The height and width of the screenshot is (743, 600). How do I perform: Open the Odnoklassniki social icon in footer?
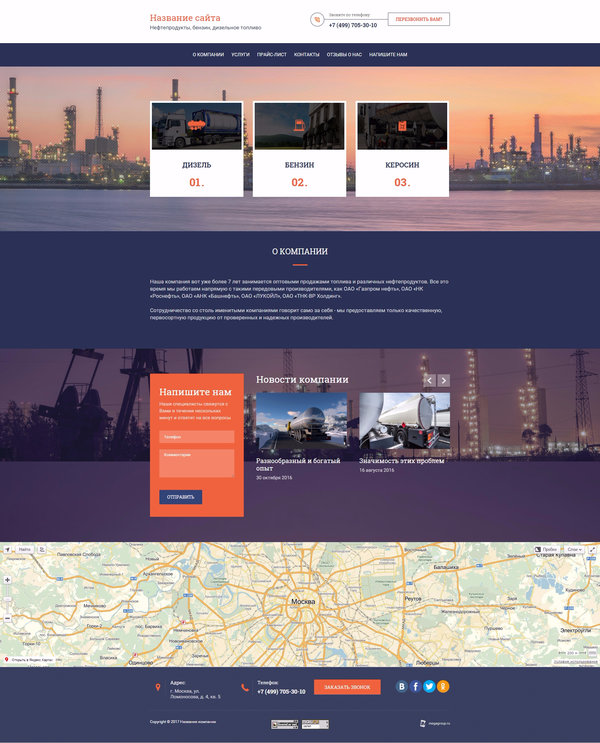(443, 686)
